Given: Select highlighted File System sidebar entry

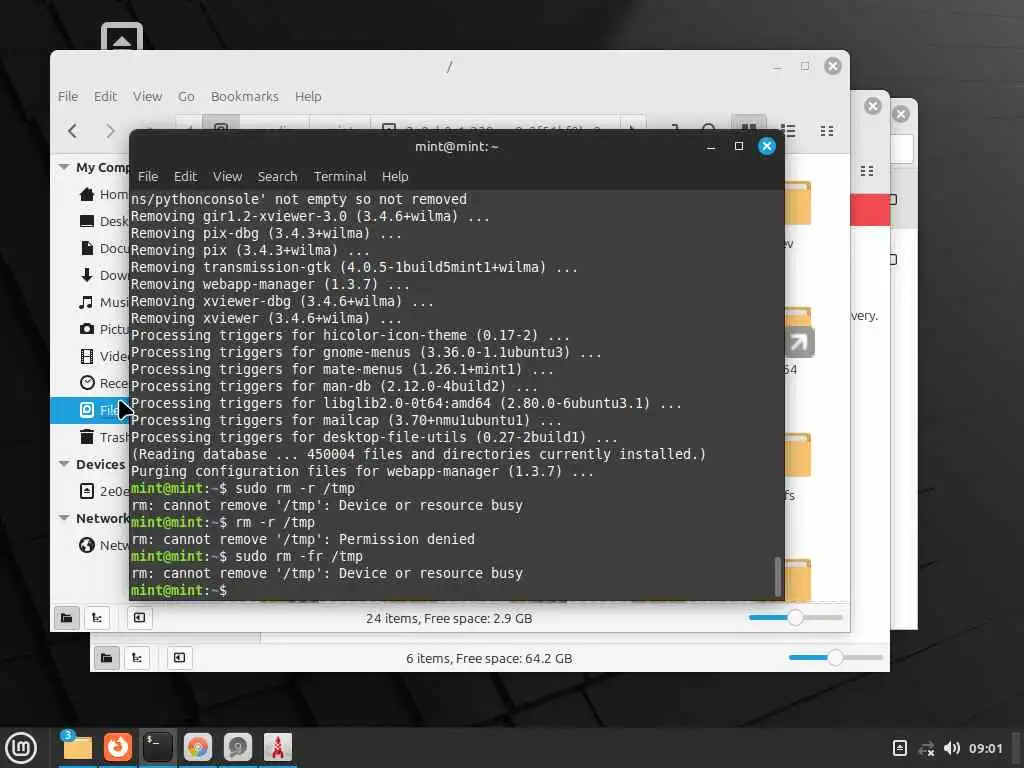Looking at the screenshot, I should [x=89, y=410].
